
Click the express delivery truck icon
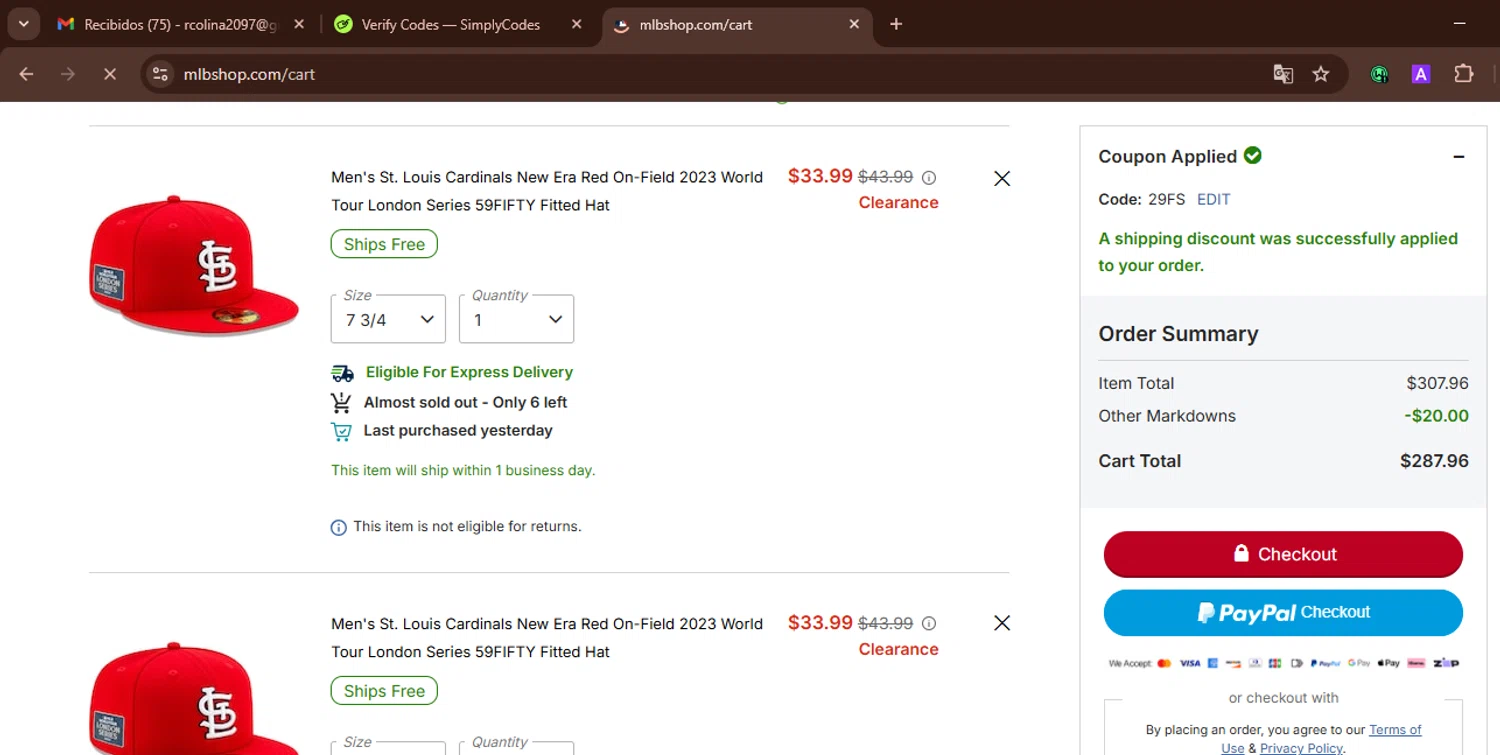(x=342, y=373)
